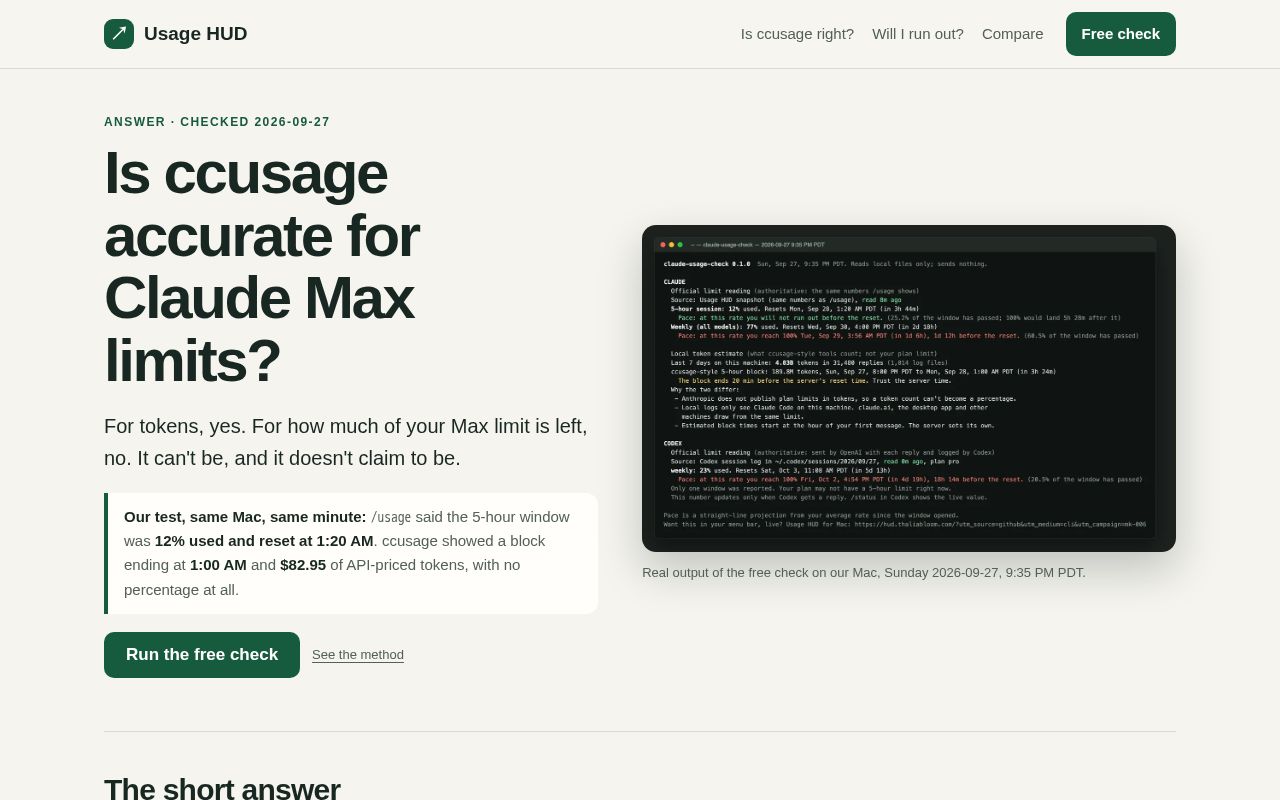
Task: Click the 'For tokens, yes' subtitle paragraph
Action: tap(346, 442)
